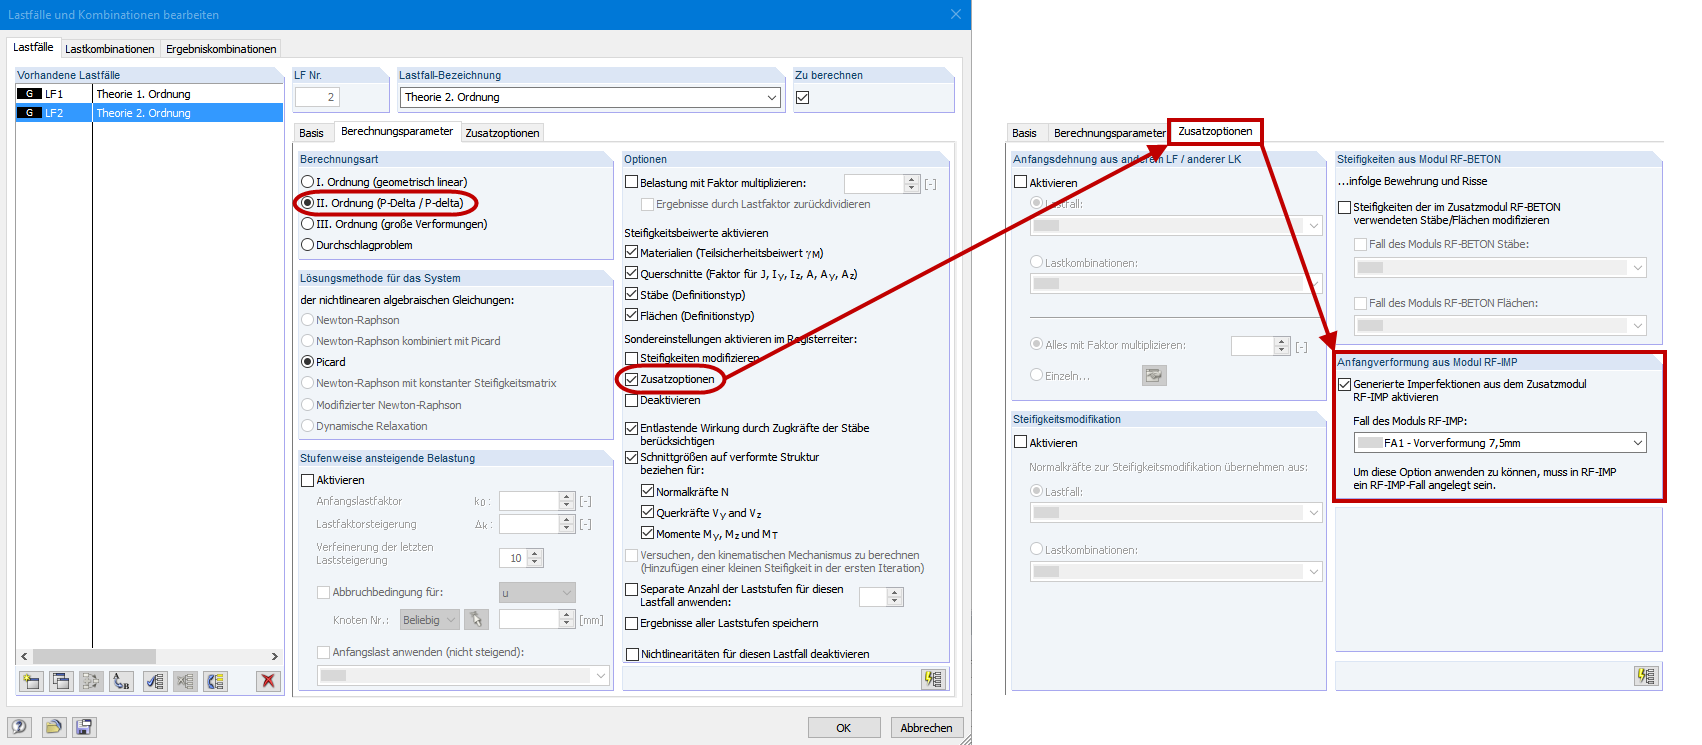
Task: Select LF2 Theorie 2. Ordnung row
Action: [149, 113]
